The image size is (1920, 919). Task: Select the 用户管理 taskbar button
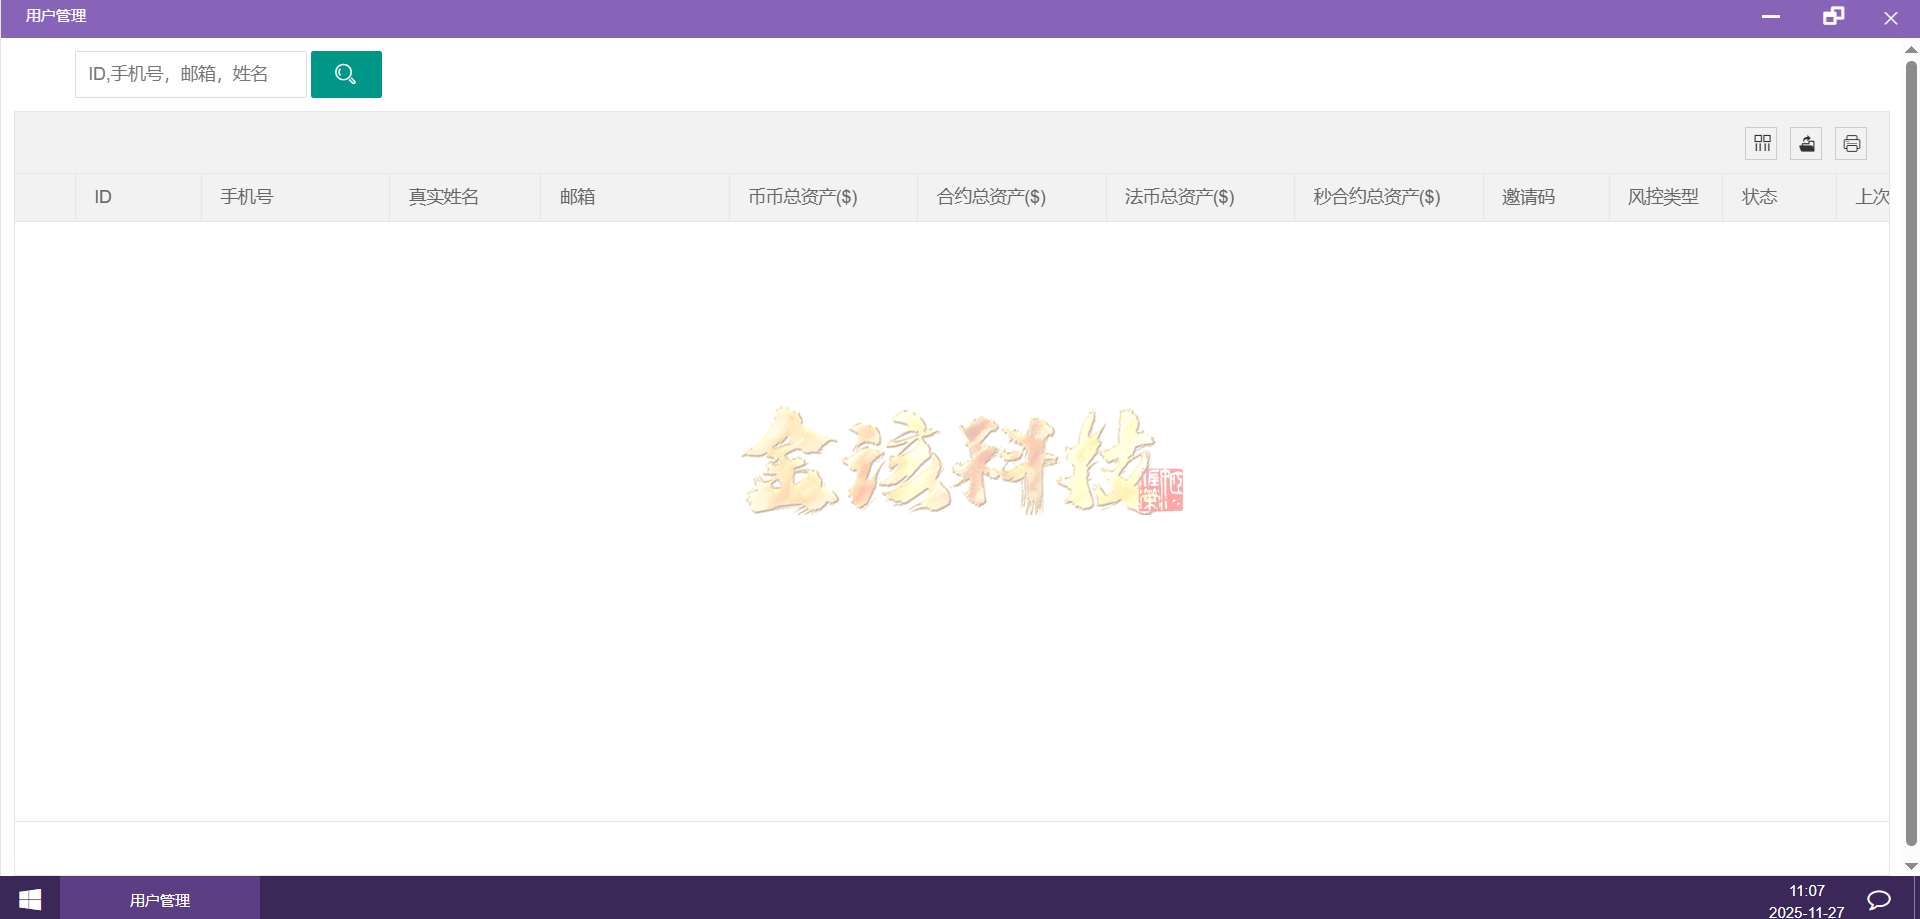pyautogui.click(x=159, y=898)
